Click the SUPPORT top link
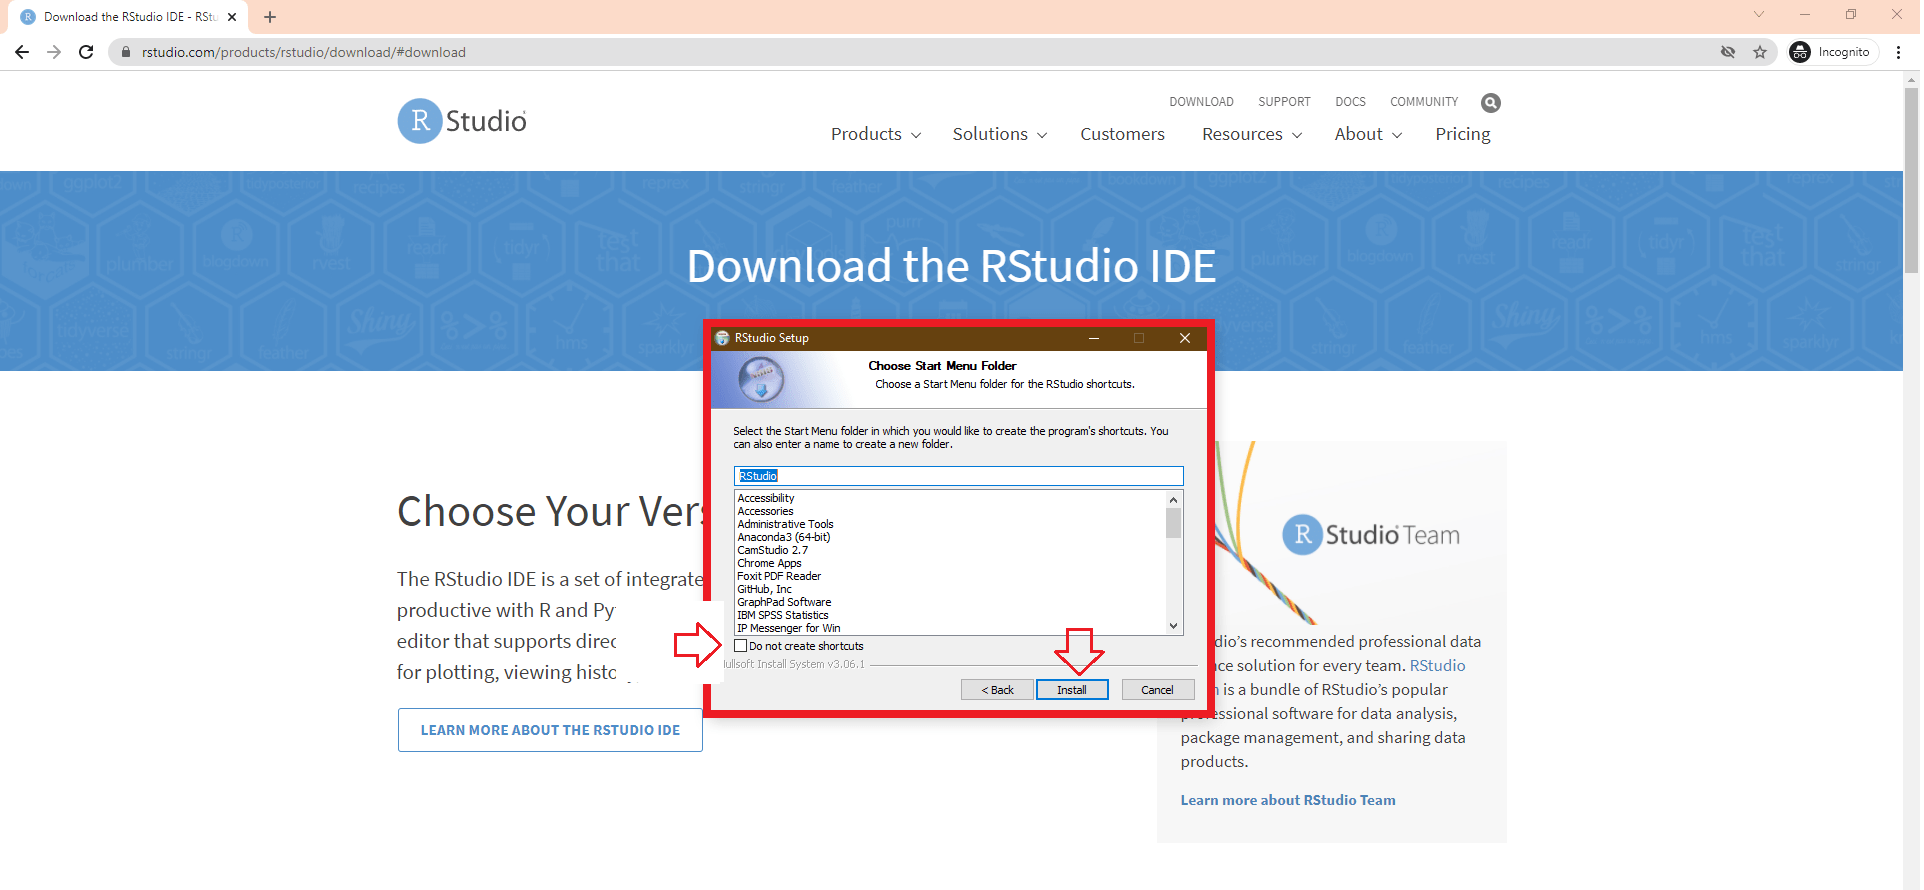The image size is (1924, 890). [x=1284, y=102]
